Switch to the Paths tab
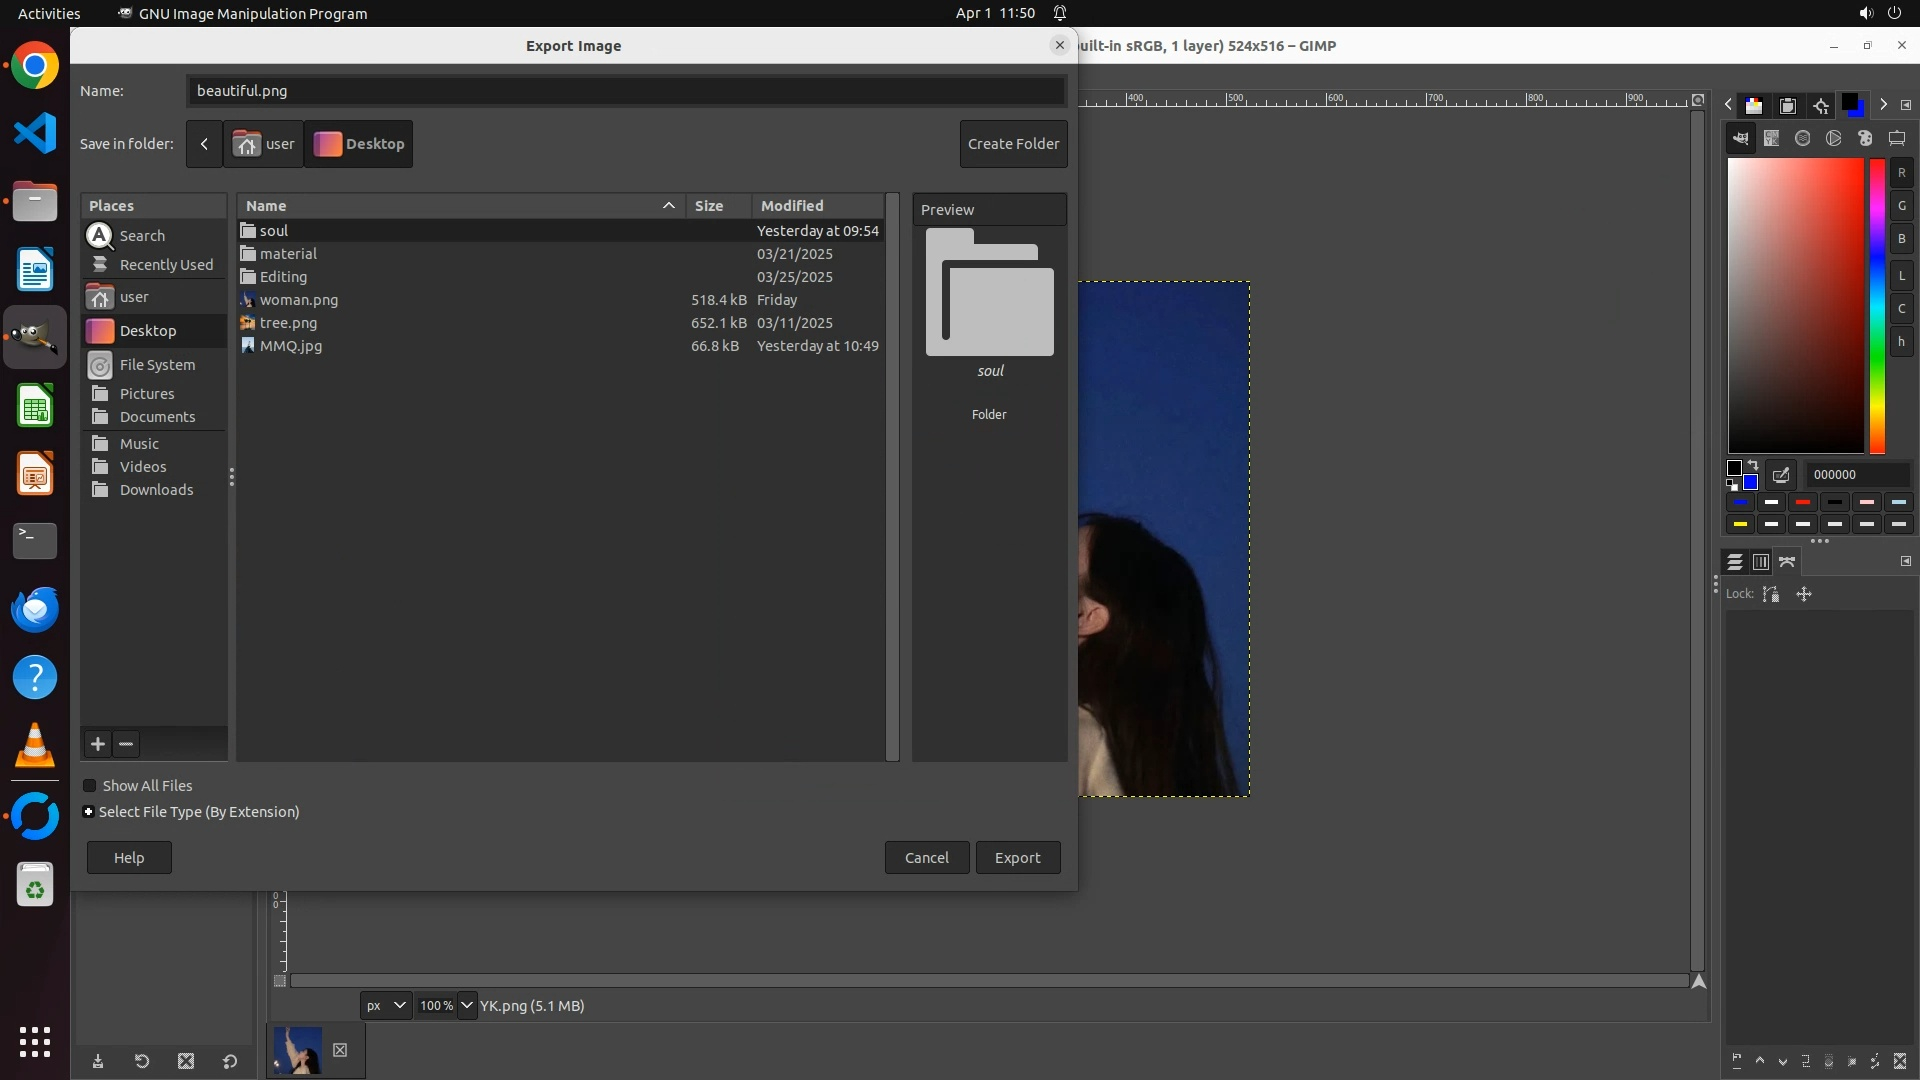The image size is (1920, 1080). pos(1787,562)
